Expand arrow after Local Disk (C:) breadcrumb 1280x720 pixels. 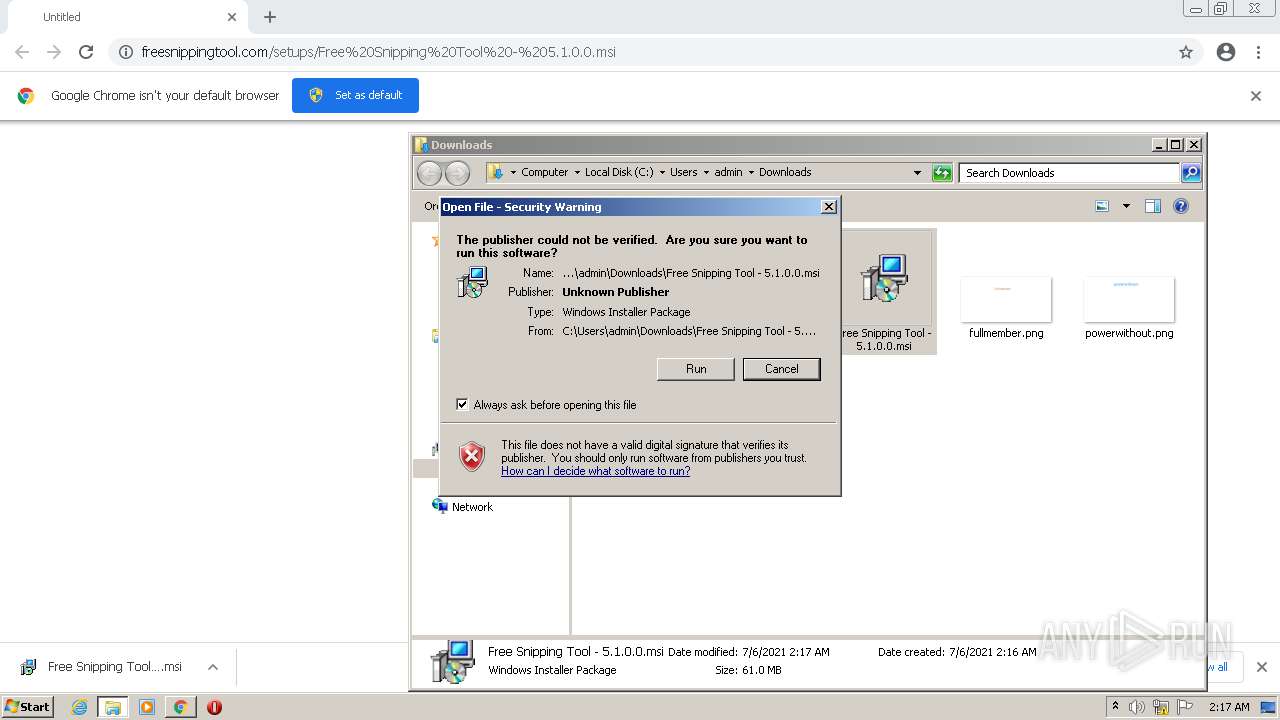(661, 172)
